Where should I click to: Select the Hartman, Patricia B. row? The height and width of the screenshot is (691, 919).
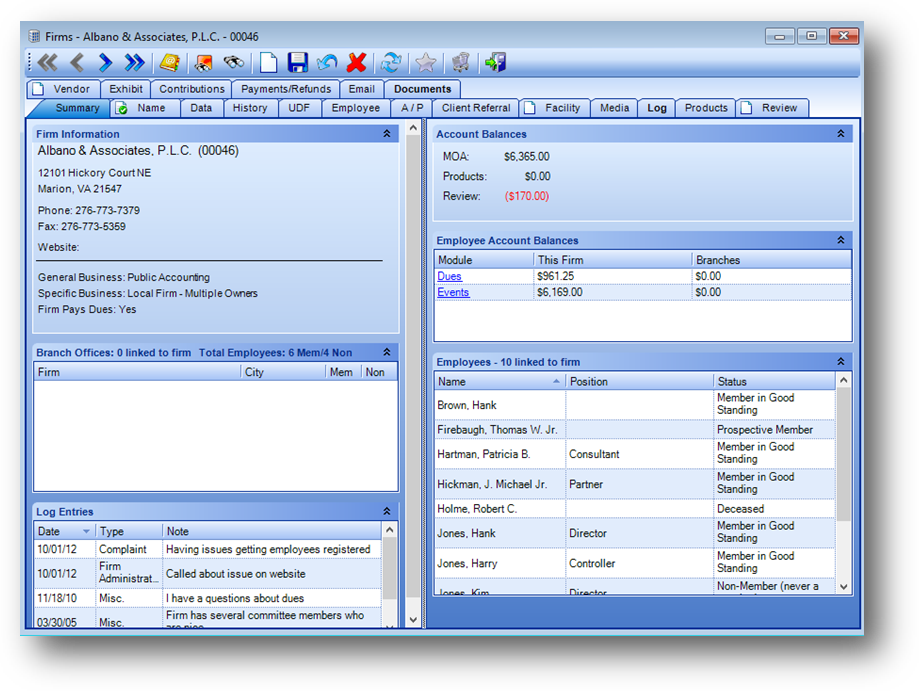[x=635, y=454]
